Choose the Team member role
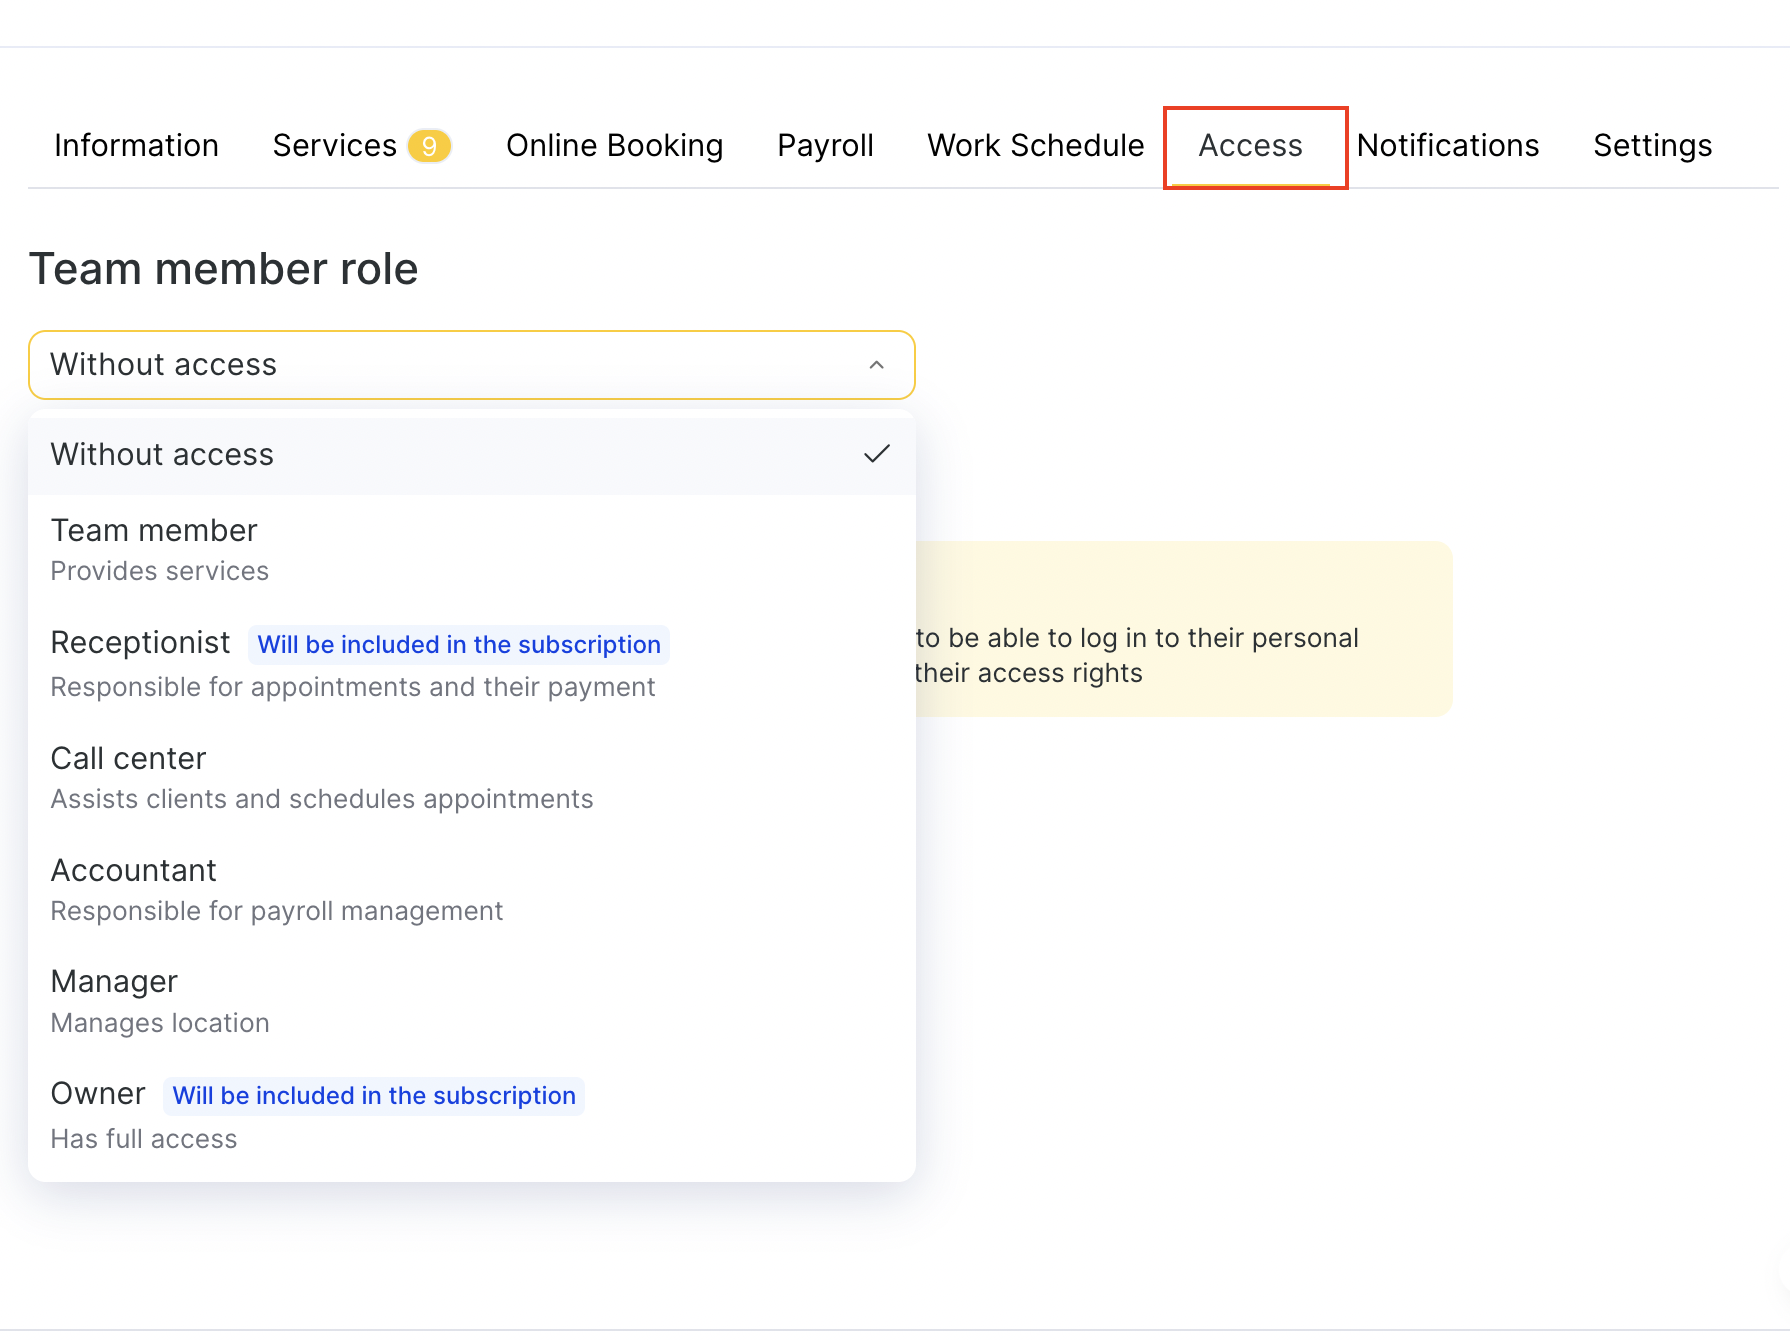Viewport: 1790px width, 1340px height. coord(154,548)
